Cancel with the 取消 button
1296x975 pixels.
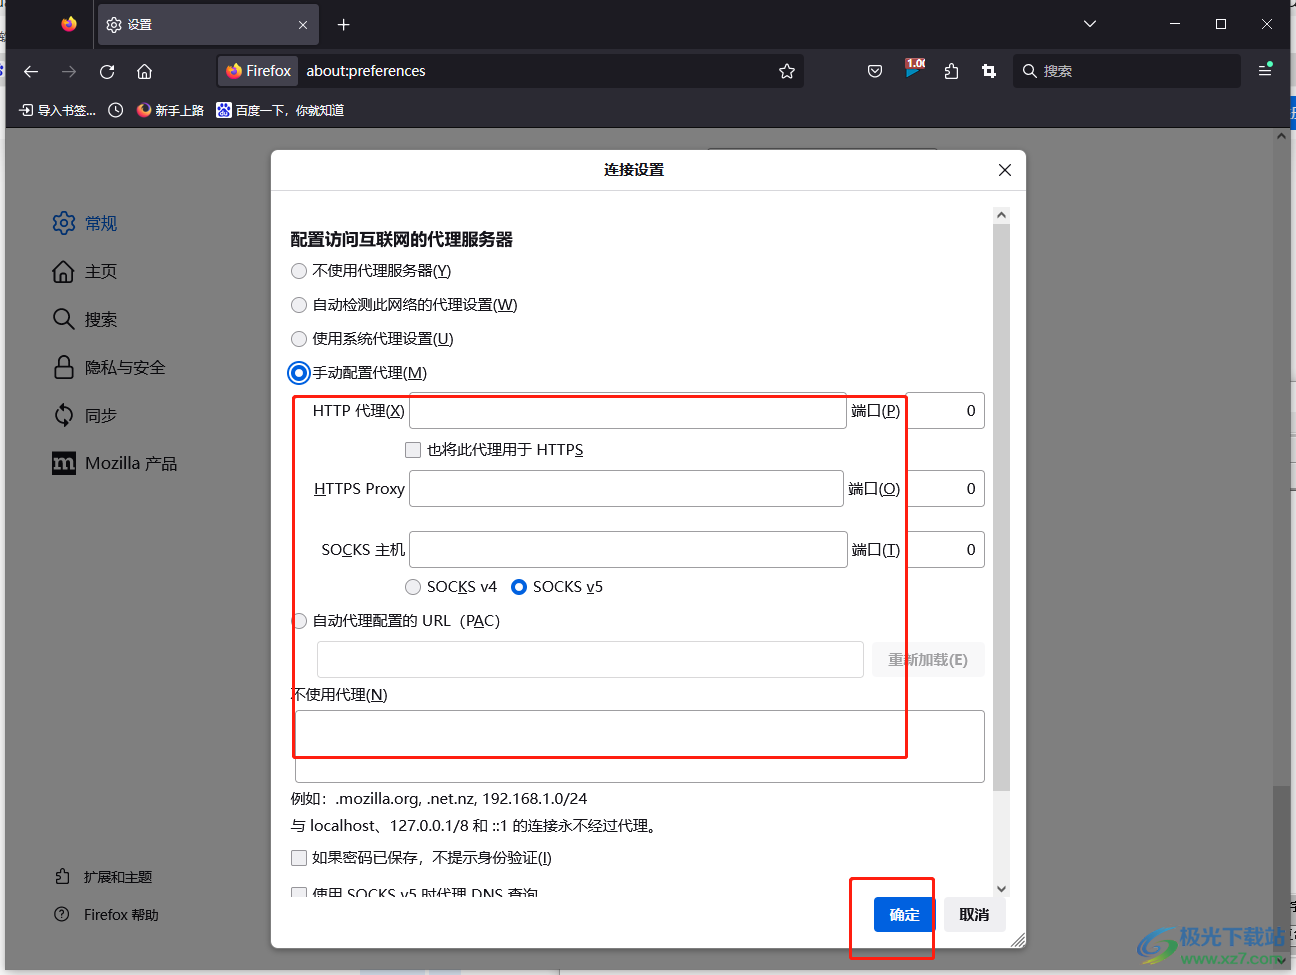[x=974, y=914]
